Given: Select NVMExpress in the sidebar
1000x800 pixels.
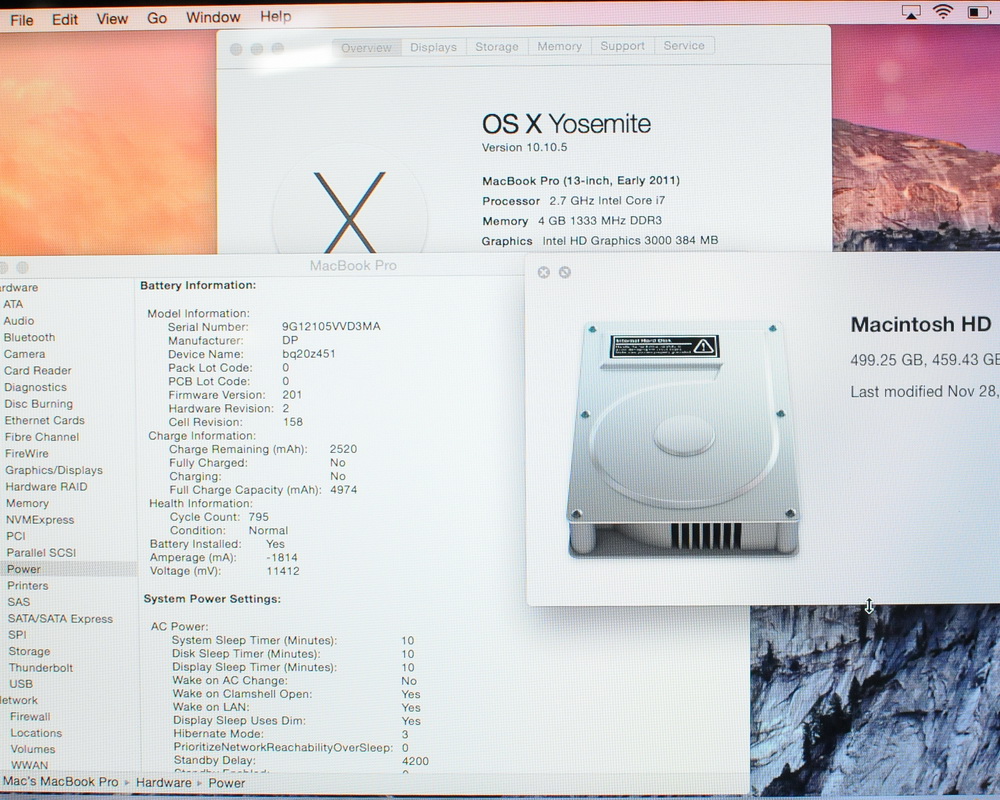Looking at the screenshot, I should click(40, 520).
